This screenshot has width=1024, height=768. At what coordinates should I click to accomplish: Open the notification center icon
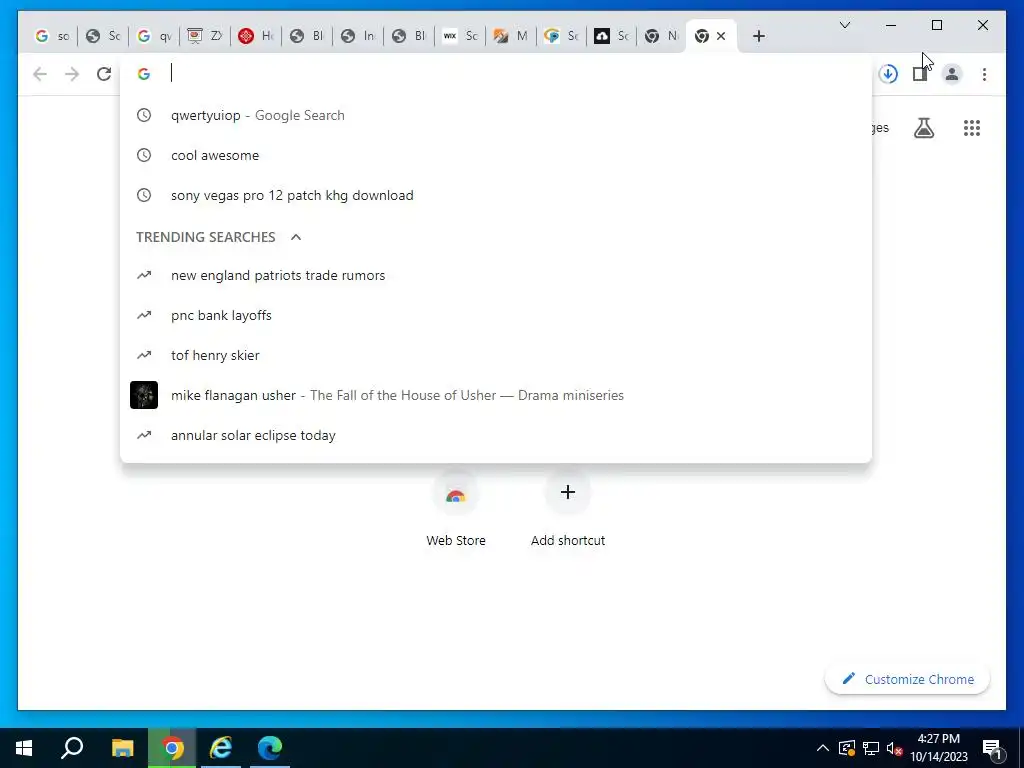(x=992, y=748)
